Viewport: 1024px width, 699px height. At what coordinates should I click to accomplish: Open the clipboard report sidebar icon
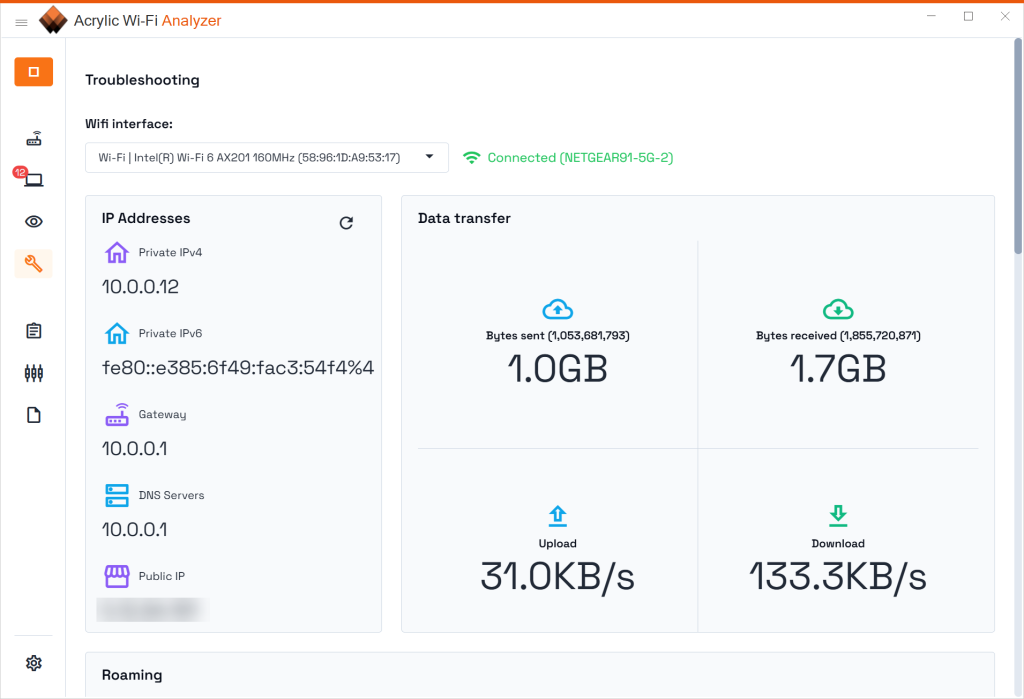(34, 331)
